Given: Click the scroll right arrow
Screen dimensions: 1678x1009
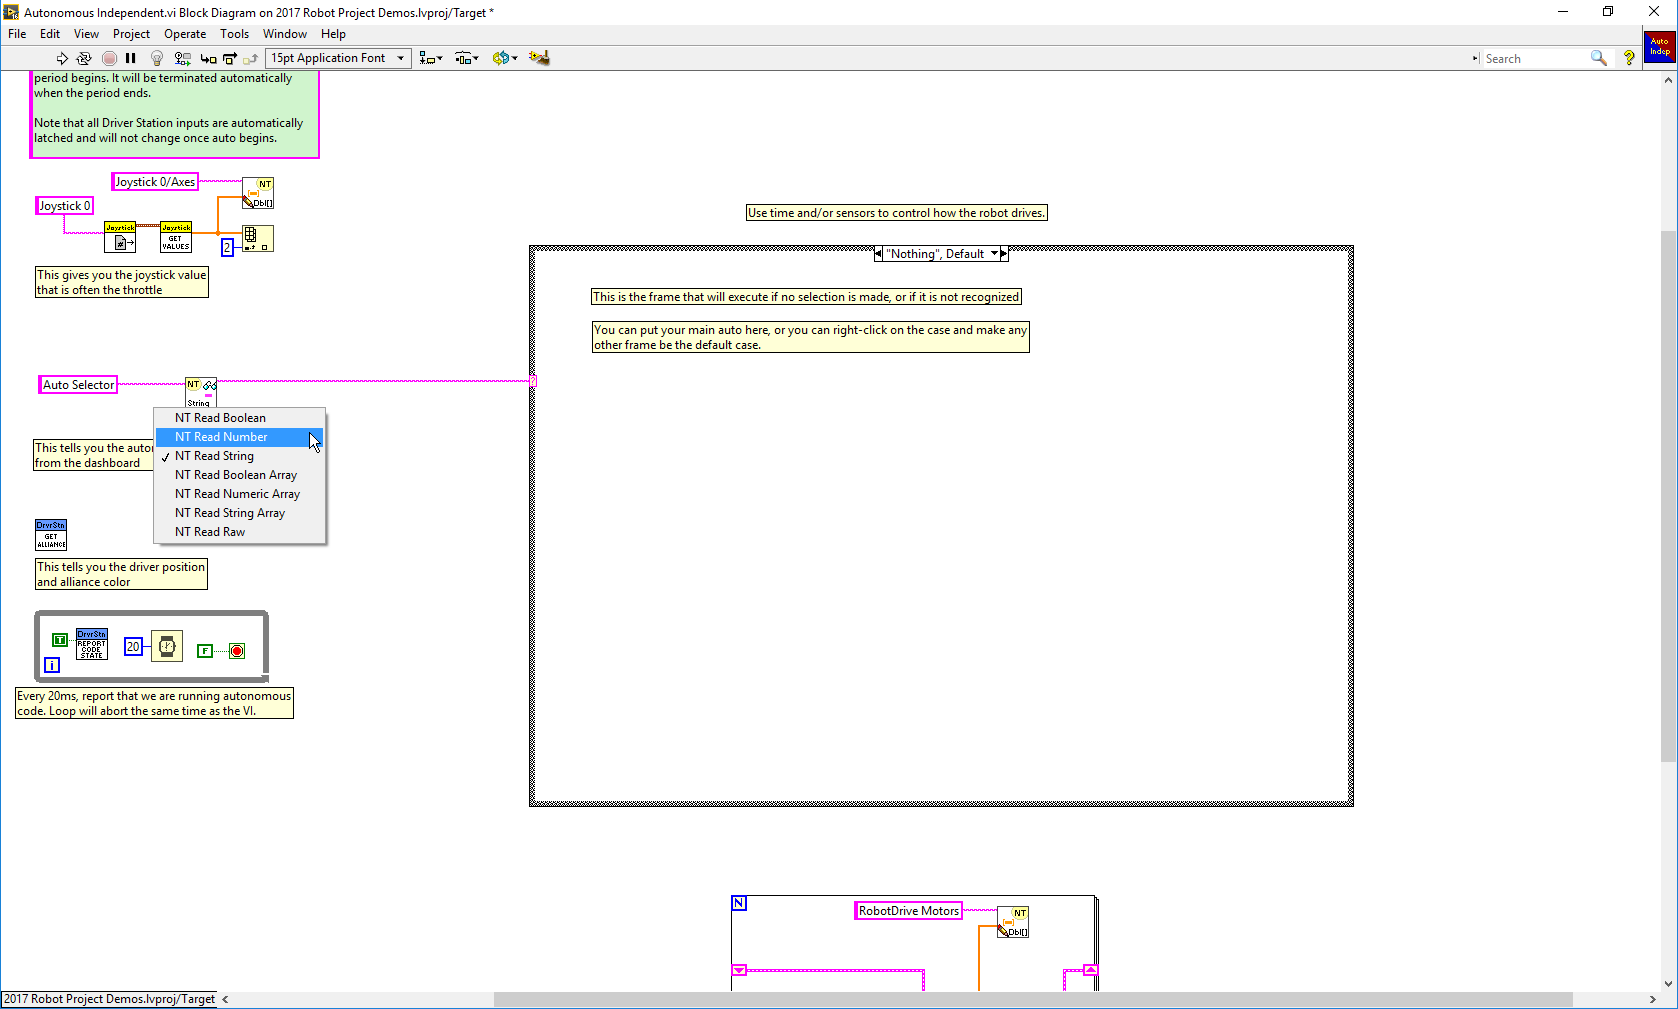Looking at the screenshot, I should click(1652, 999).
